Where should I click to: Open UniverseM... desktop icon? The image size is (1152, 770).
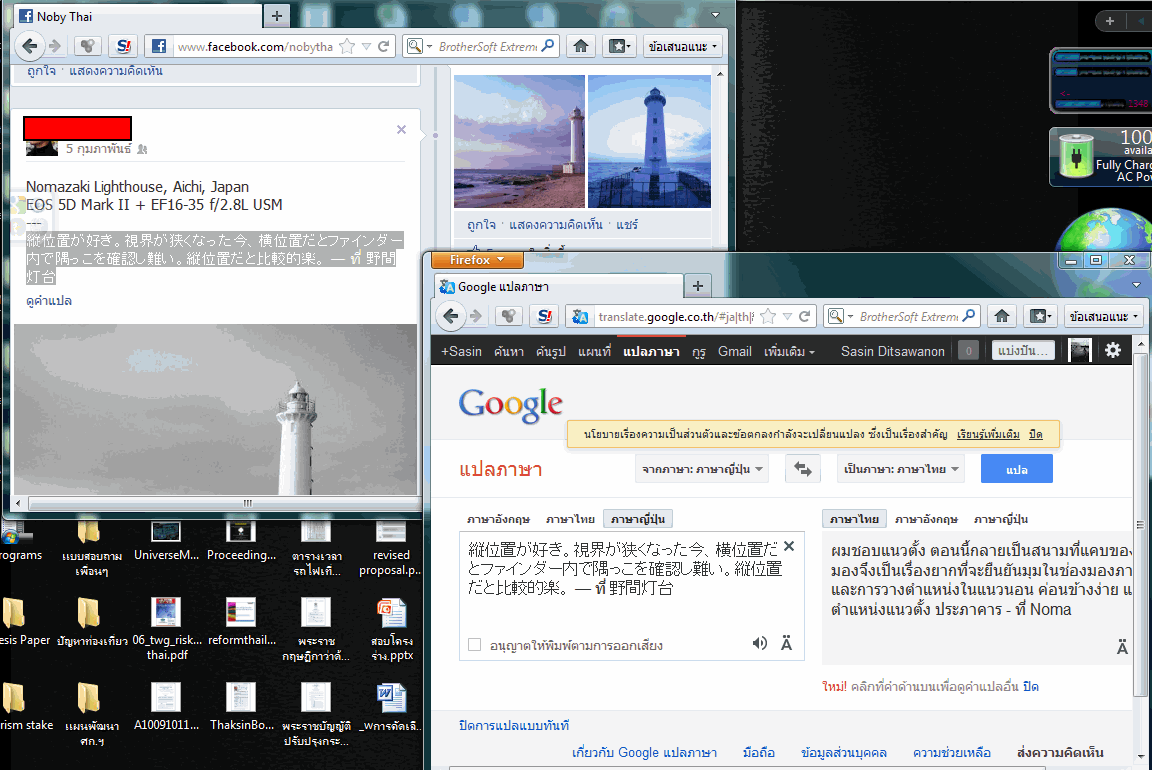166,541
